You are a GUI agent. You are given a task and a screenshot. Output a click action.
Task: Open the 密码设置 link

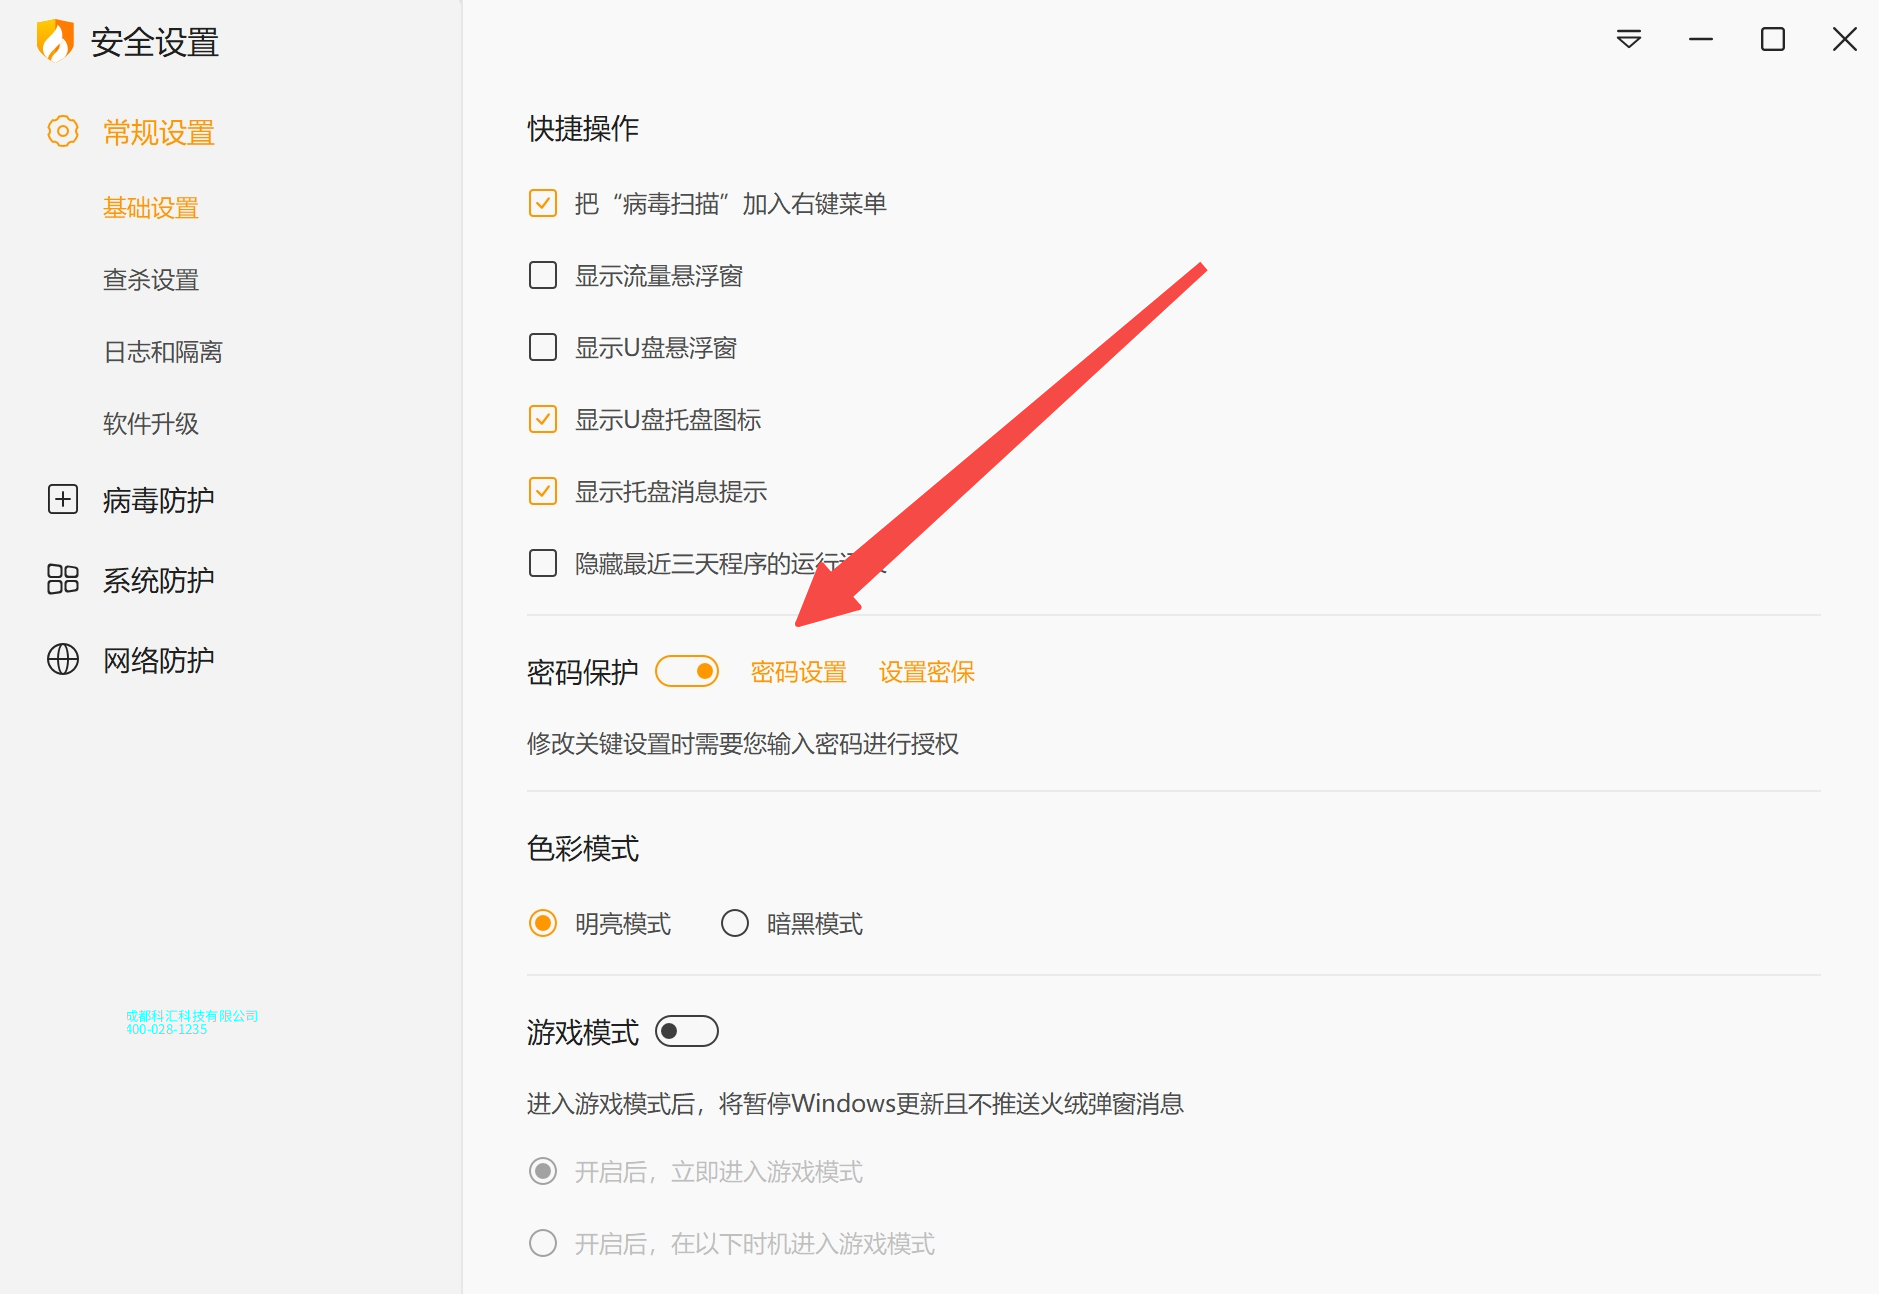pyautogui.click(x=799, y=672)
